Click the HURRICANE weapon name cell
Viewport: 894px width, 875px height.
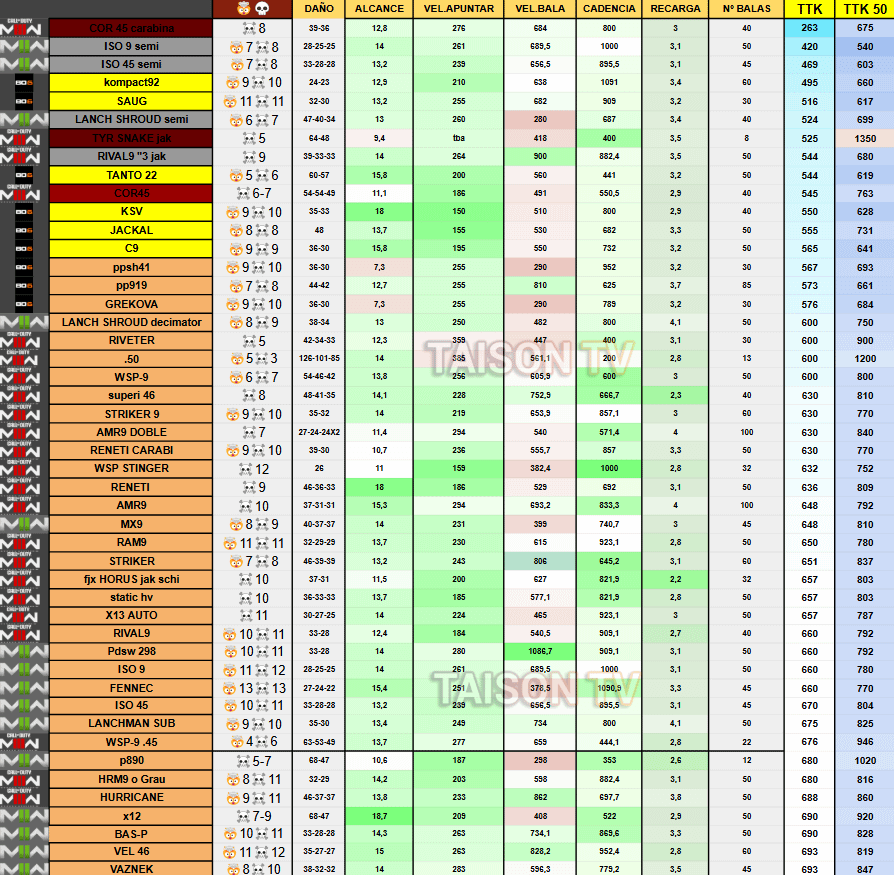pyautogui.click(x=130, y=798)
